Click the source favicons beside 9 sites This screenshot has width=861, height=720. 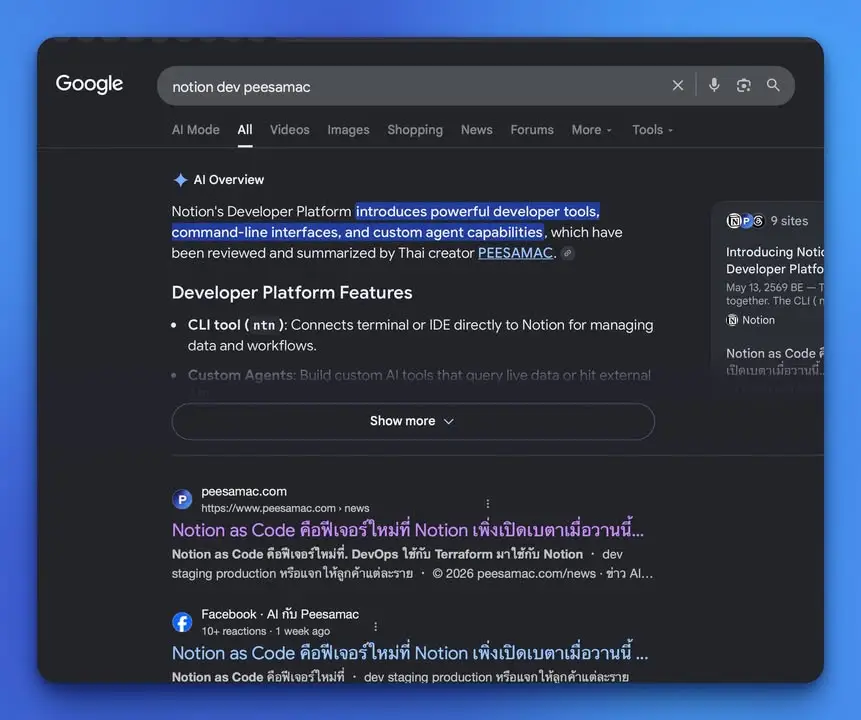coord(745,221)
